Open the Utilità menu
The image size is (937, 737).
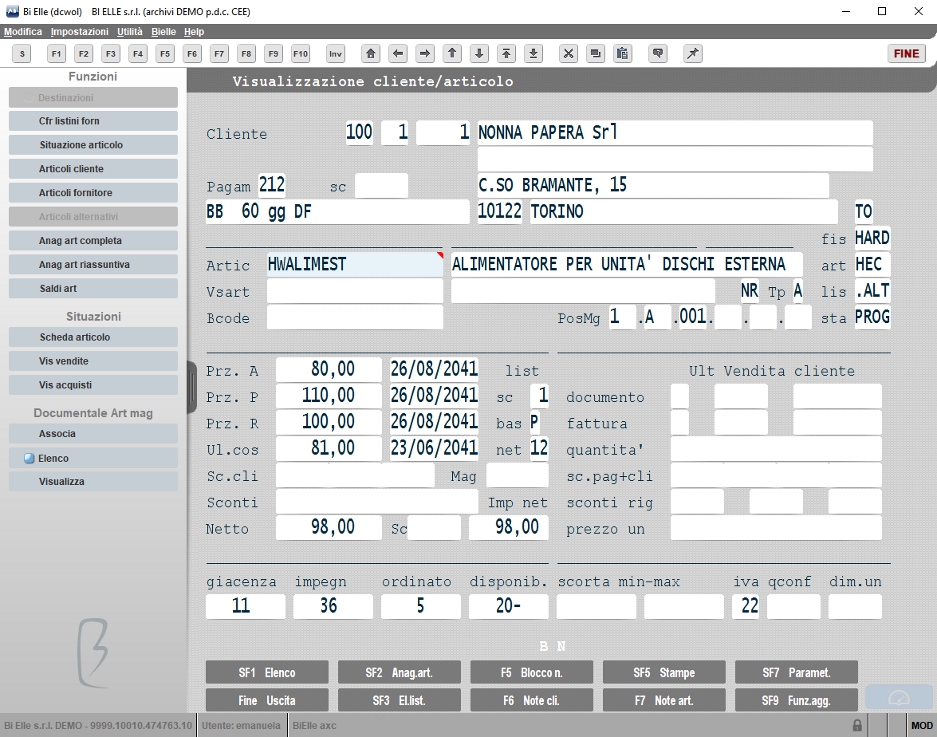(x=130, y=32)
